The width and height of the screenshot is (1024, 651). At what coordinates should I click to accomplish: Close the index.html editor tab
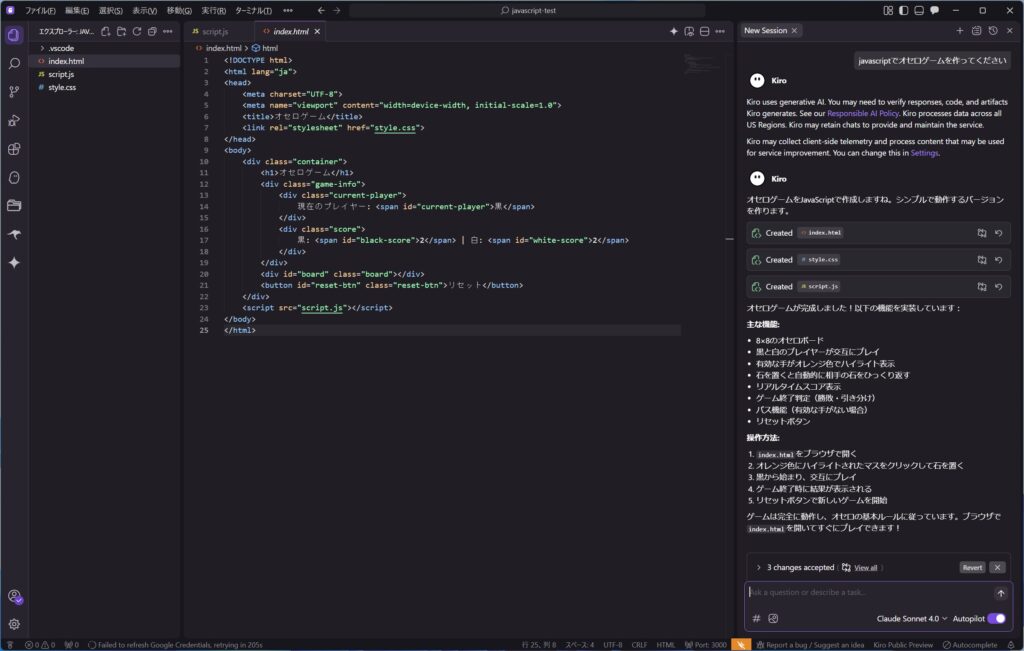coord(317,31)
